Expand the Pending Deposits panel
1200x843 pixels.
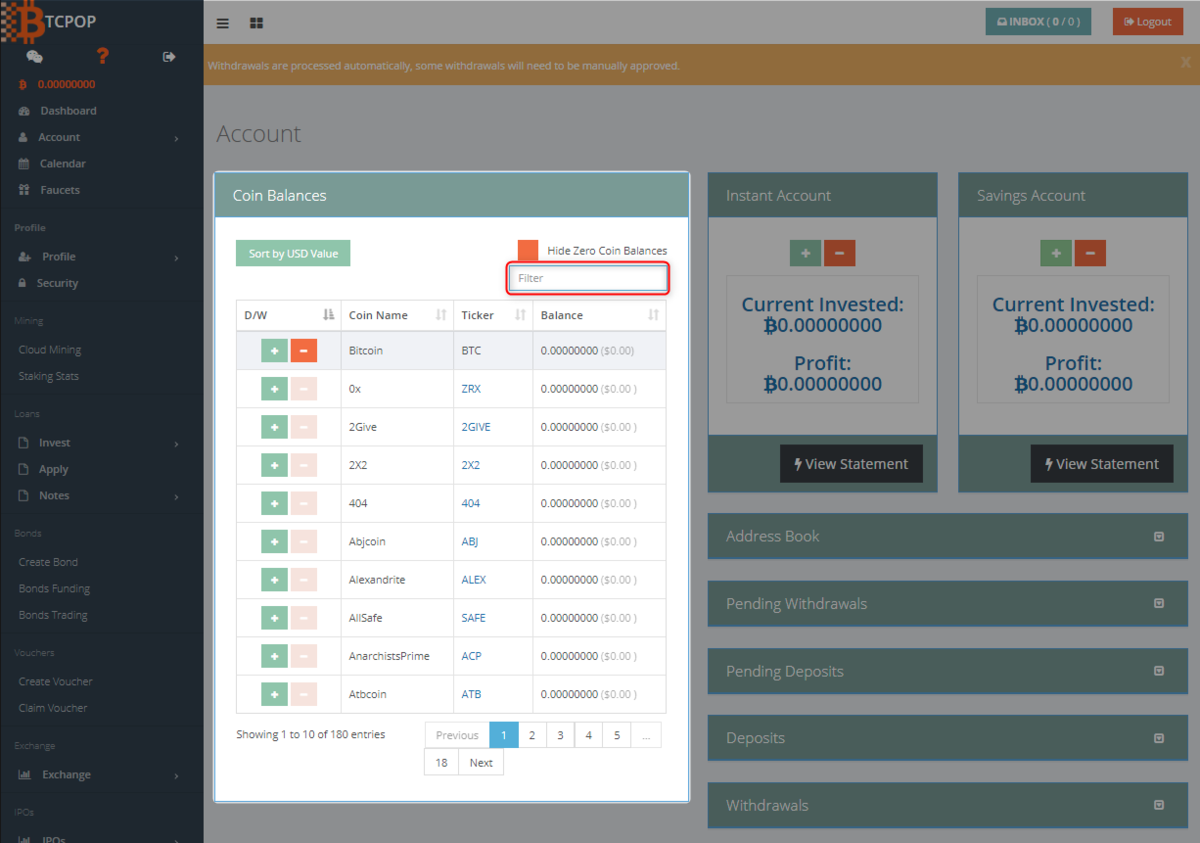[1159, 671]
